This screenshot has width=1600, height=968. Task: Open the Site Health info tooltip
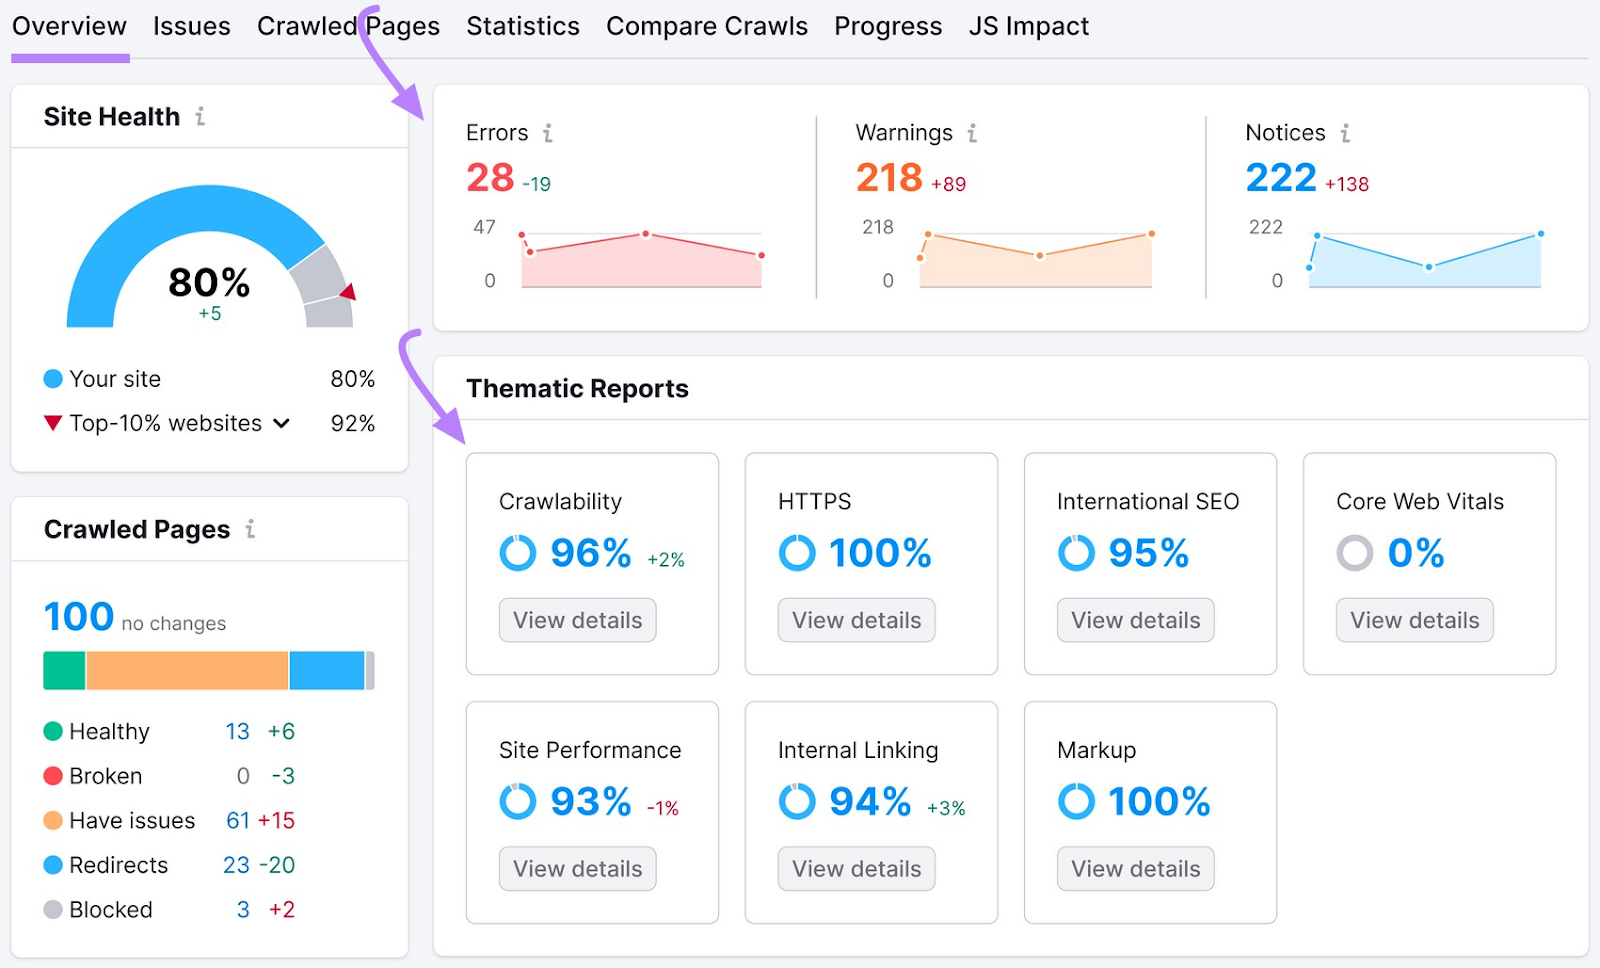[201, 116]
